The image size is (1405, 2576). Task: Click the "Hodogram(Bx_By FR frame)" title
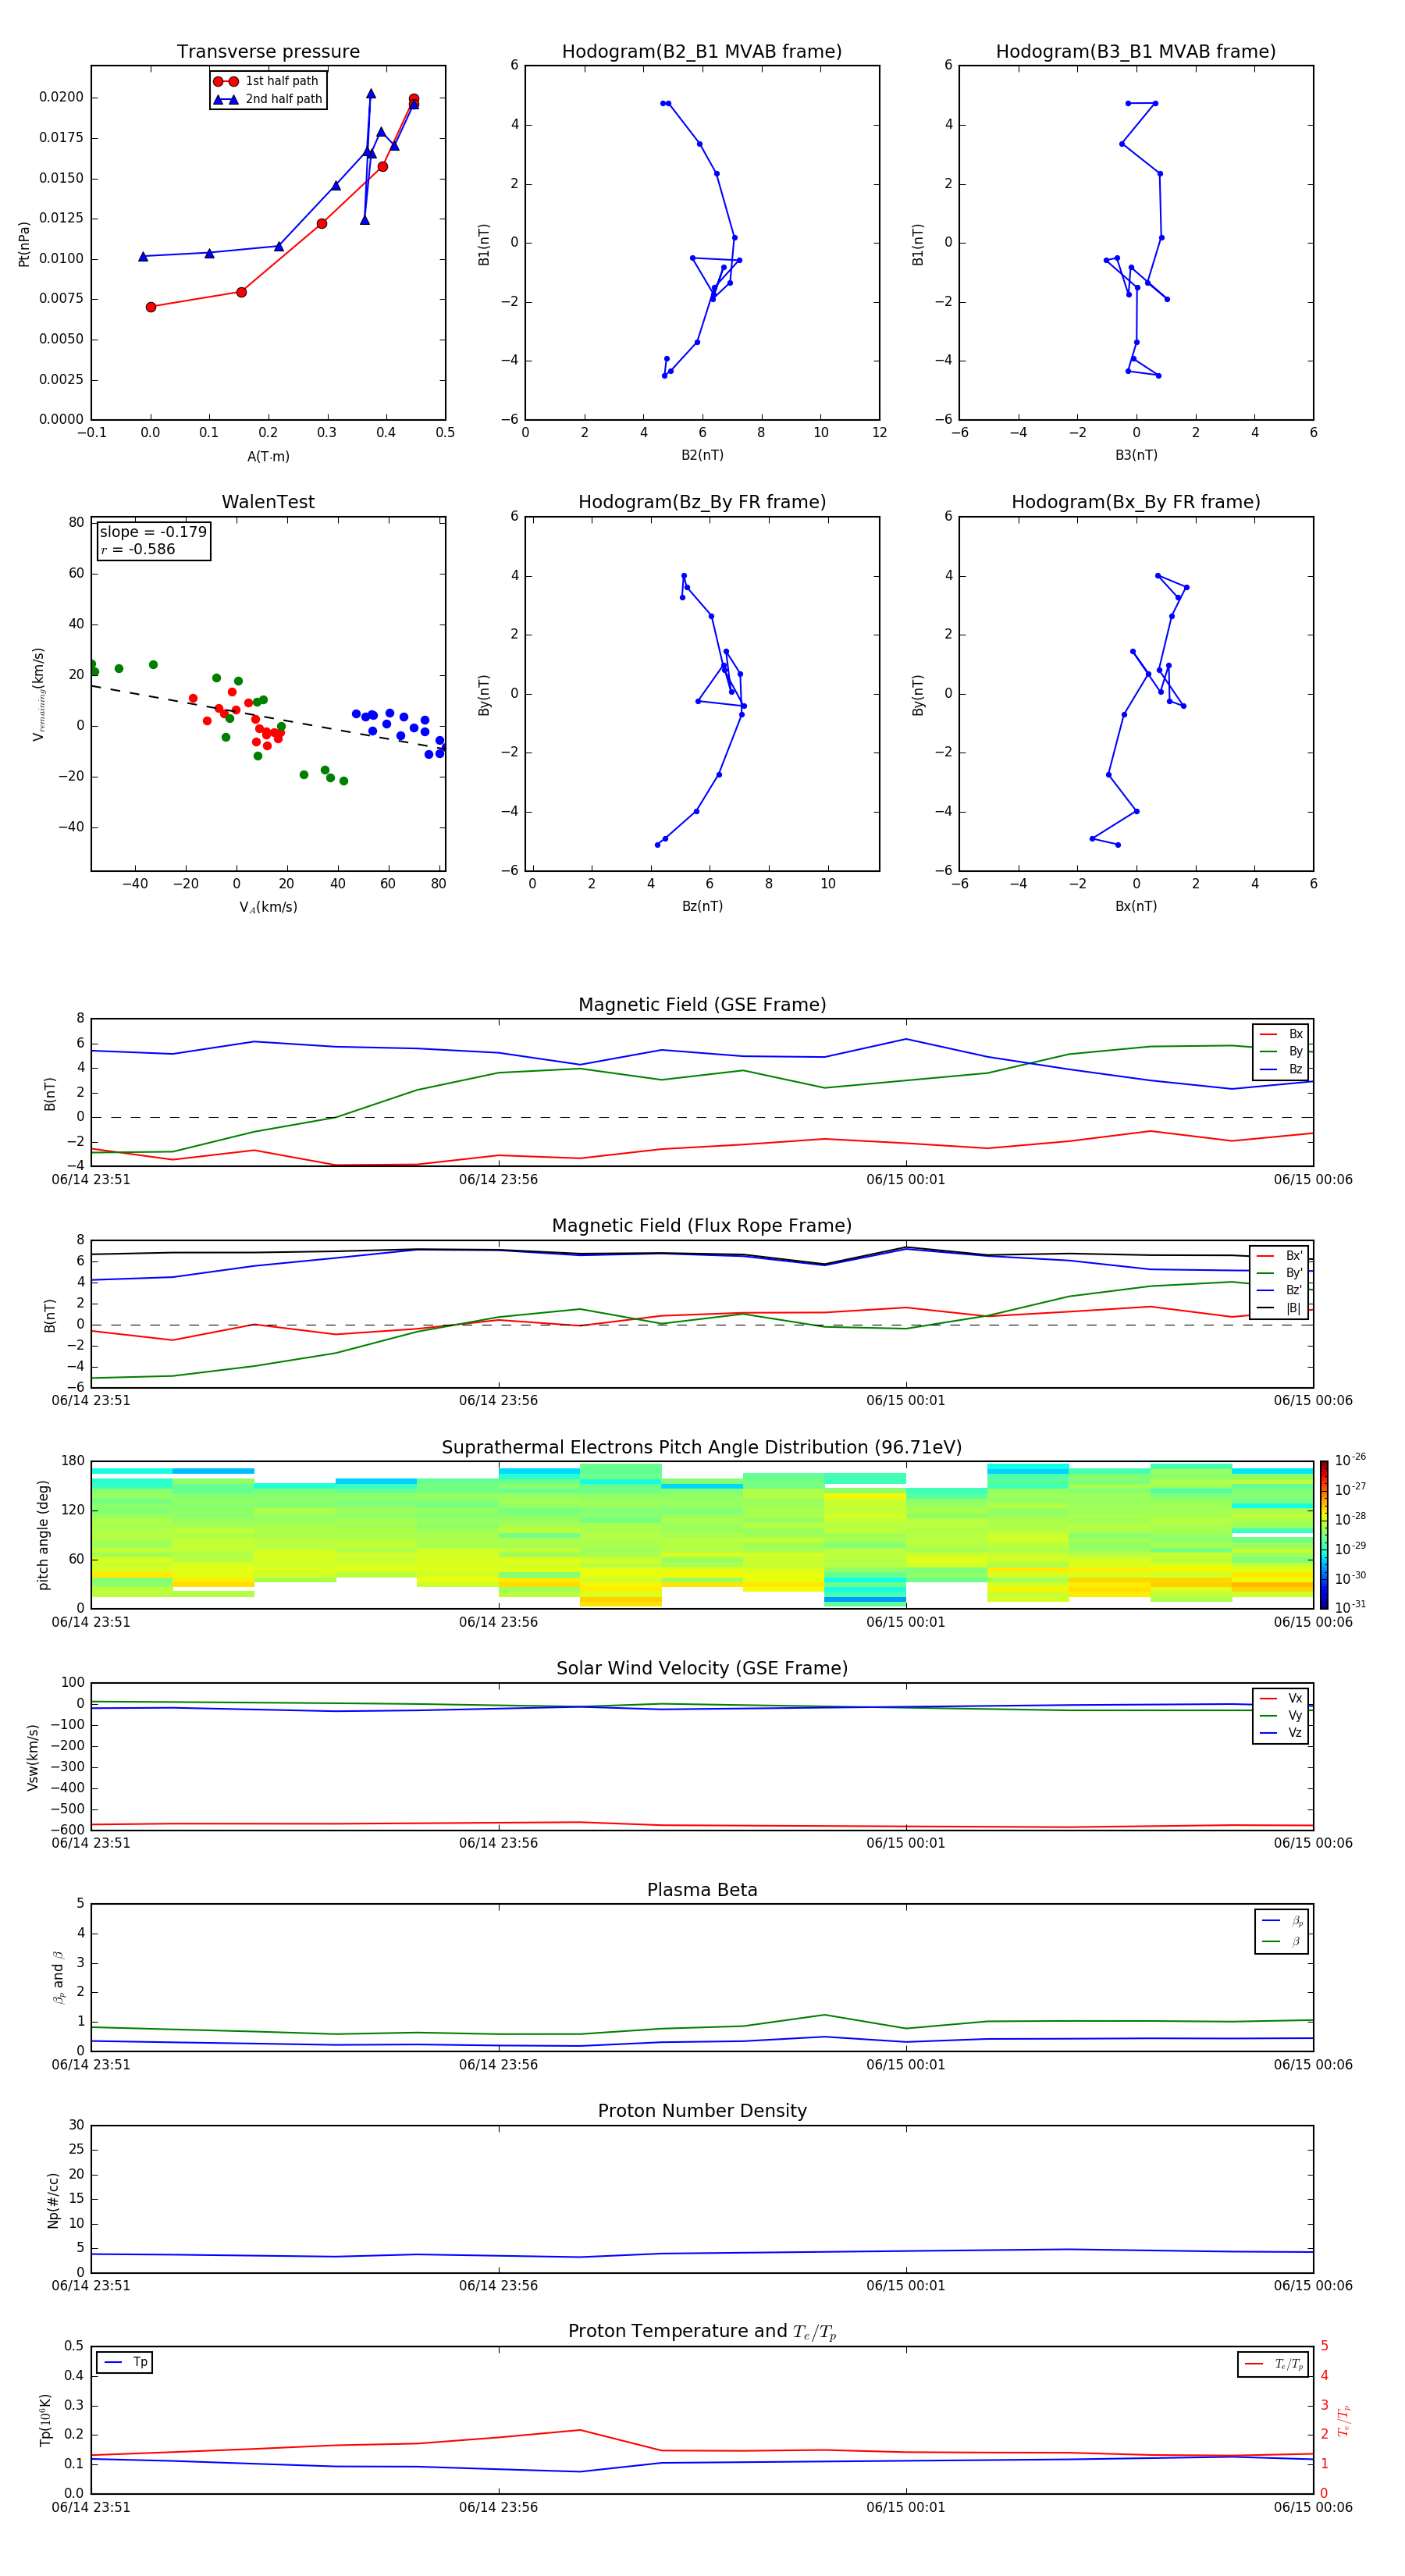(x=1136, y=502)
